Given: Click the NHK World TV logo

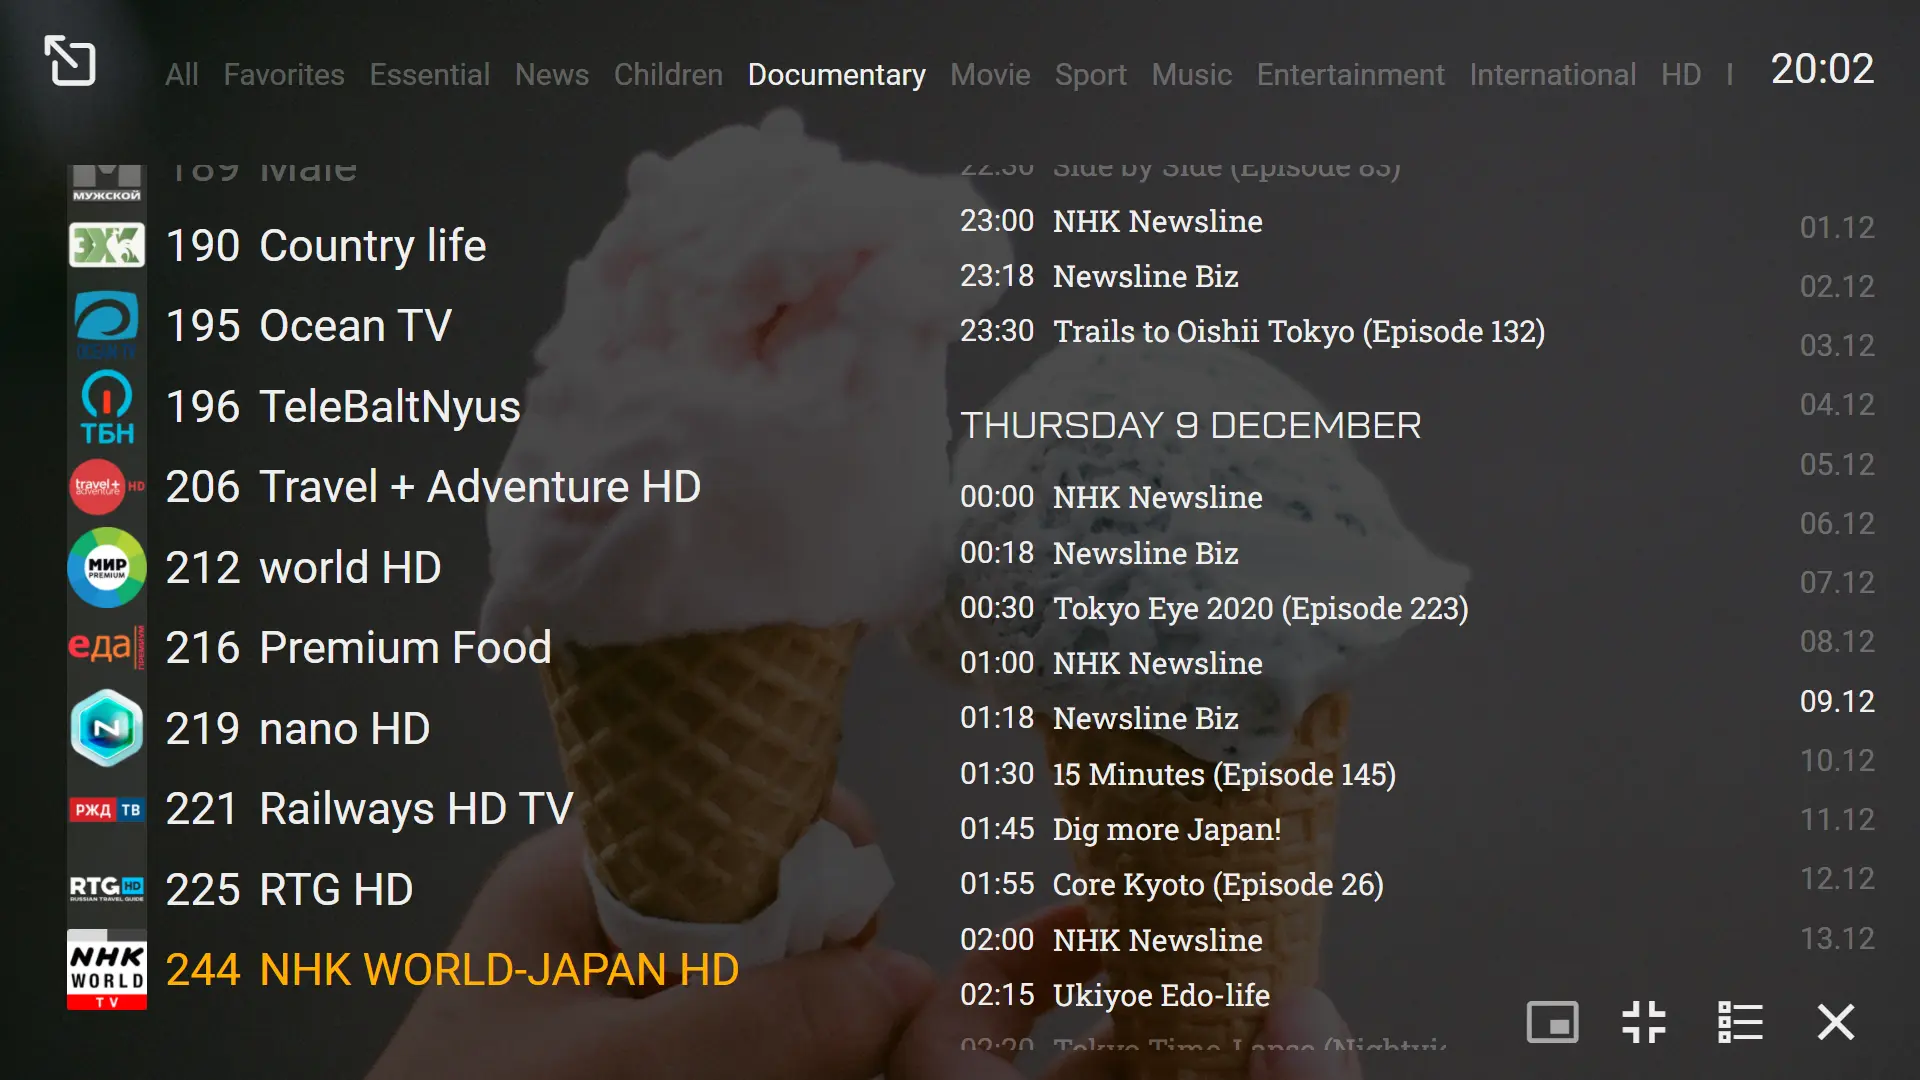Looking at the screenshot, I should point(107,970).
